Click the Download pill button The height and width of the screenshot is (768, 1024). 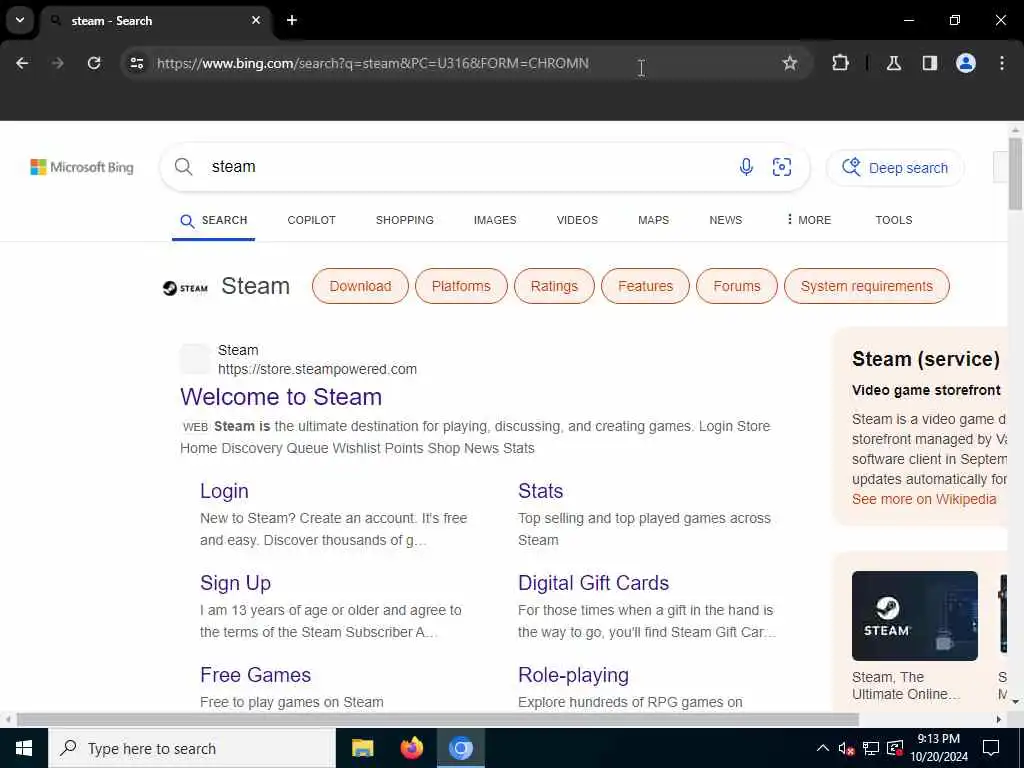point(360,286)
